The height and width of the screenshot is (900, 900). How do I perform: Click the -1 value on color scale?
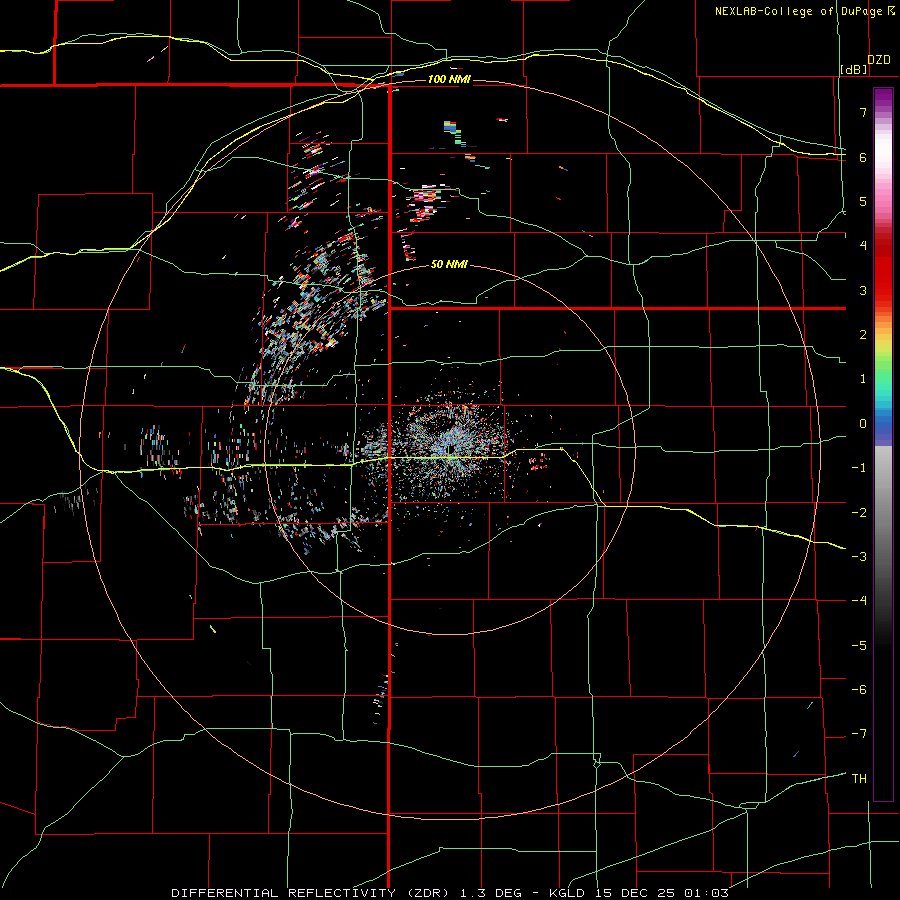(x=859, y=468)
